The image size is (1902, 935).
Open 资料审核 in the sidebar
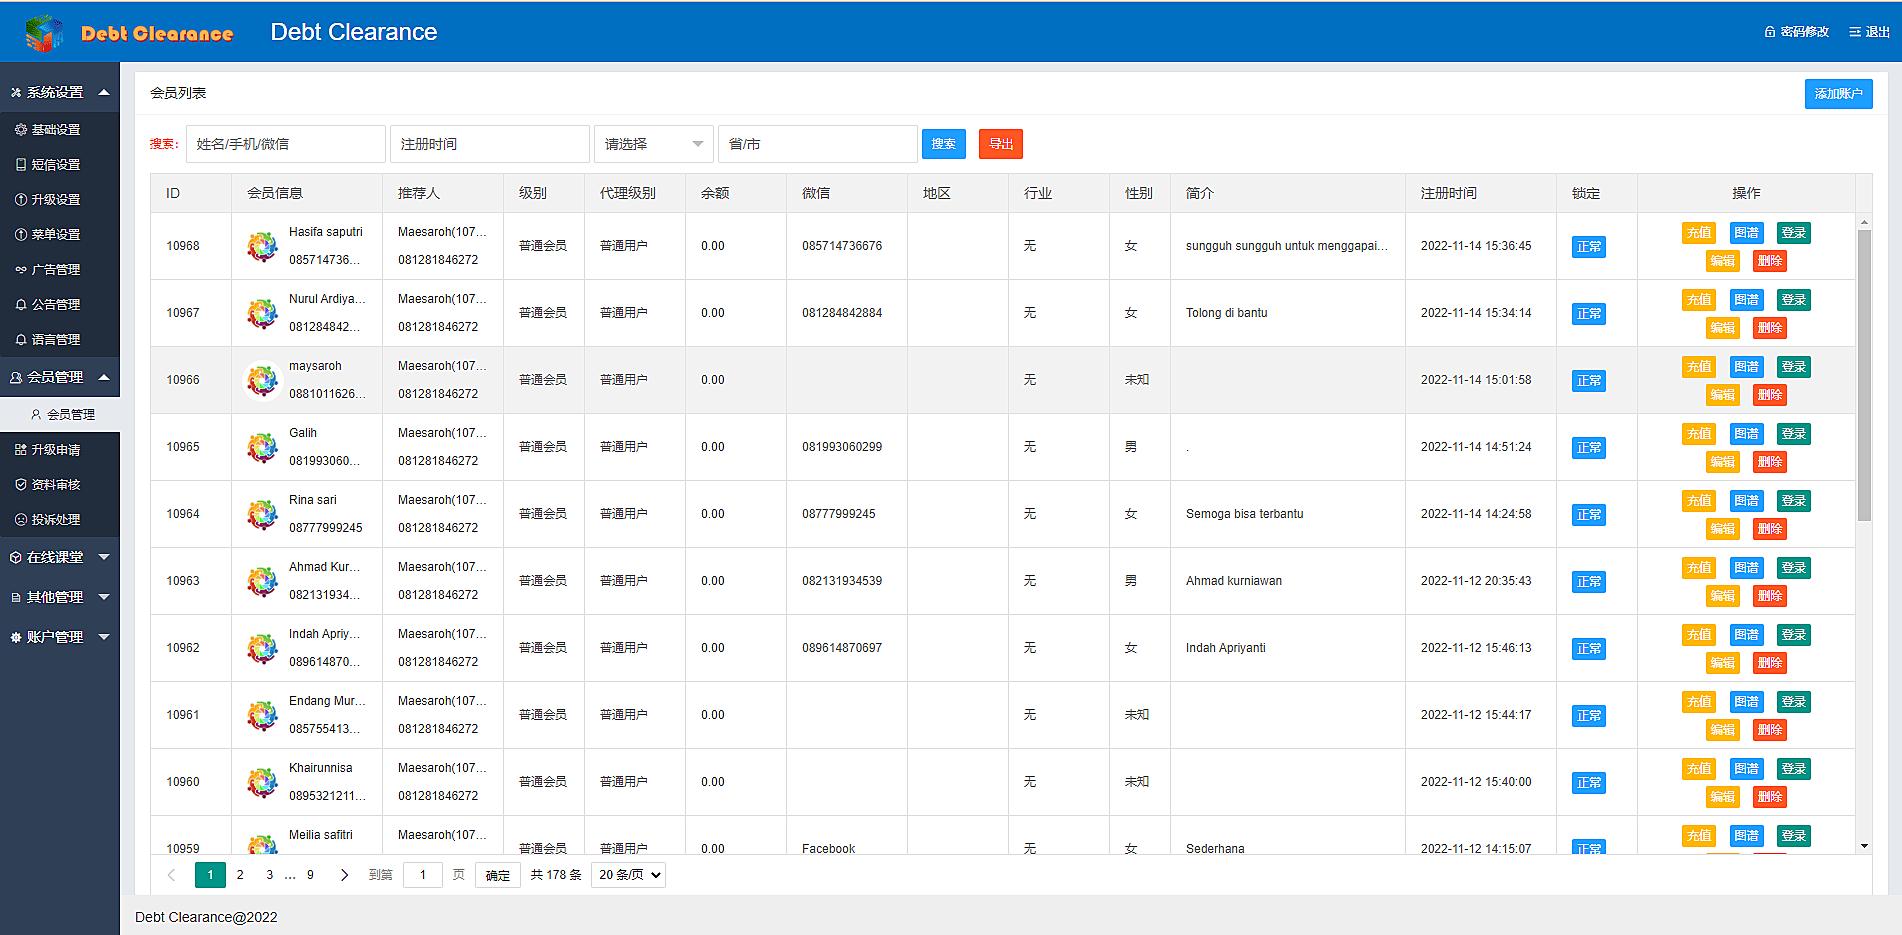tap(55, 485)
